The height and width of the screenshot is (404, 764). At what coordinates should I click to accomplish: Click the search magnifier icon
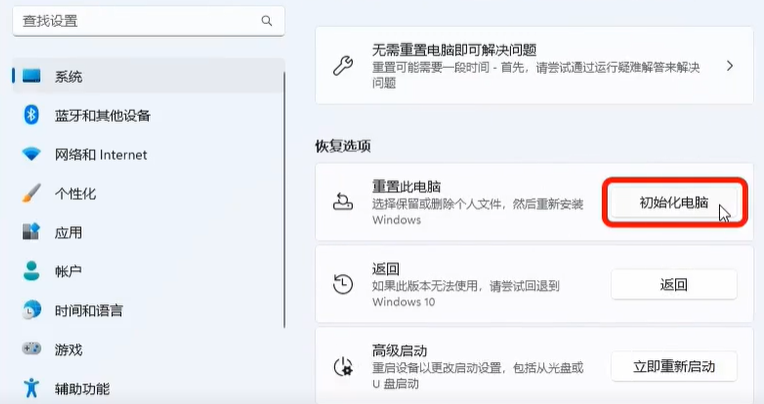tap(267, 21)
